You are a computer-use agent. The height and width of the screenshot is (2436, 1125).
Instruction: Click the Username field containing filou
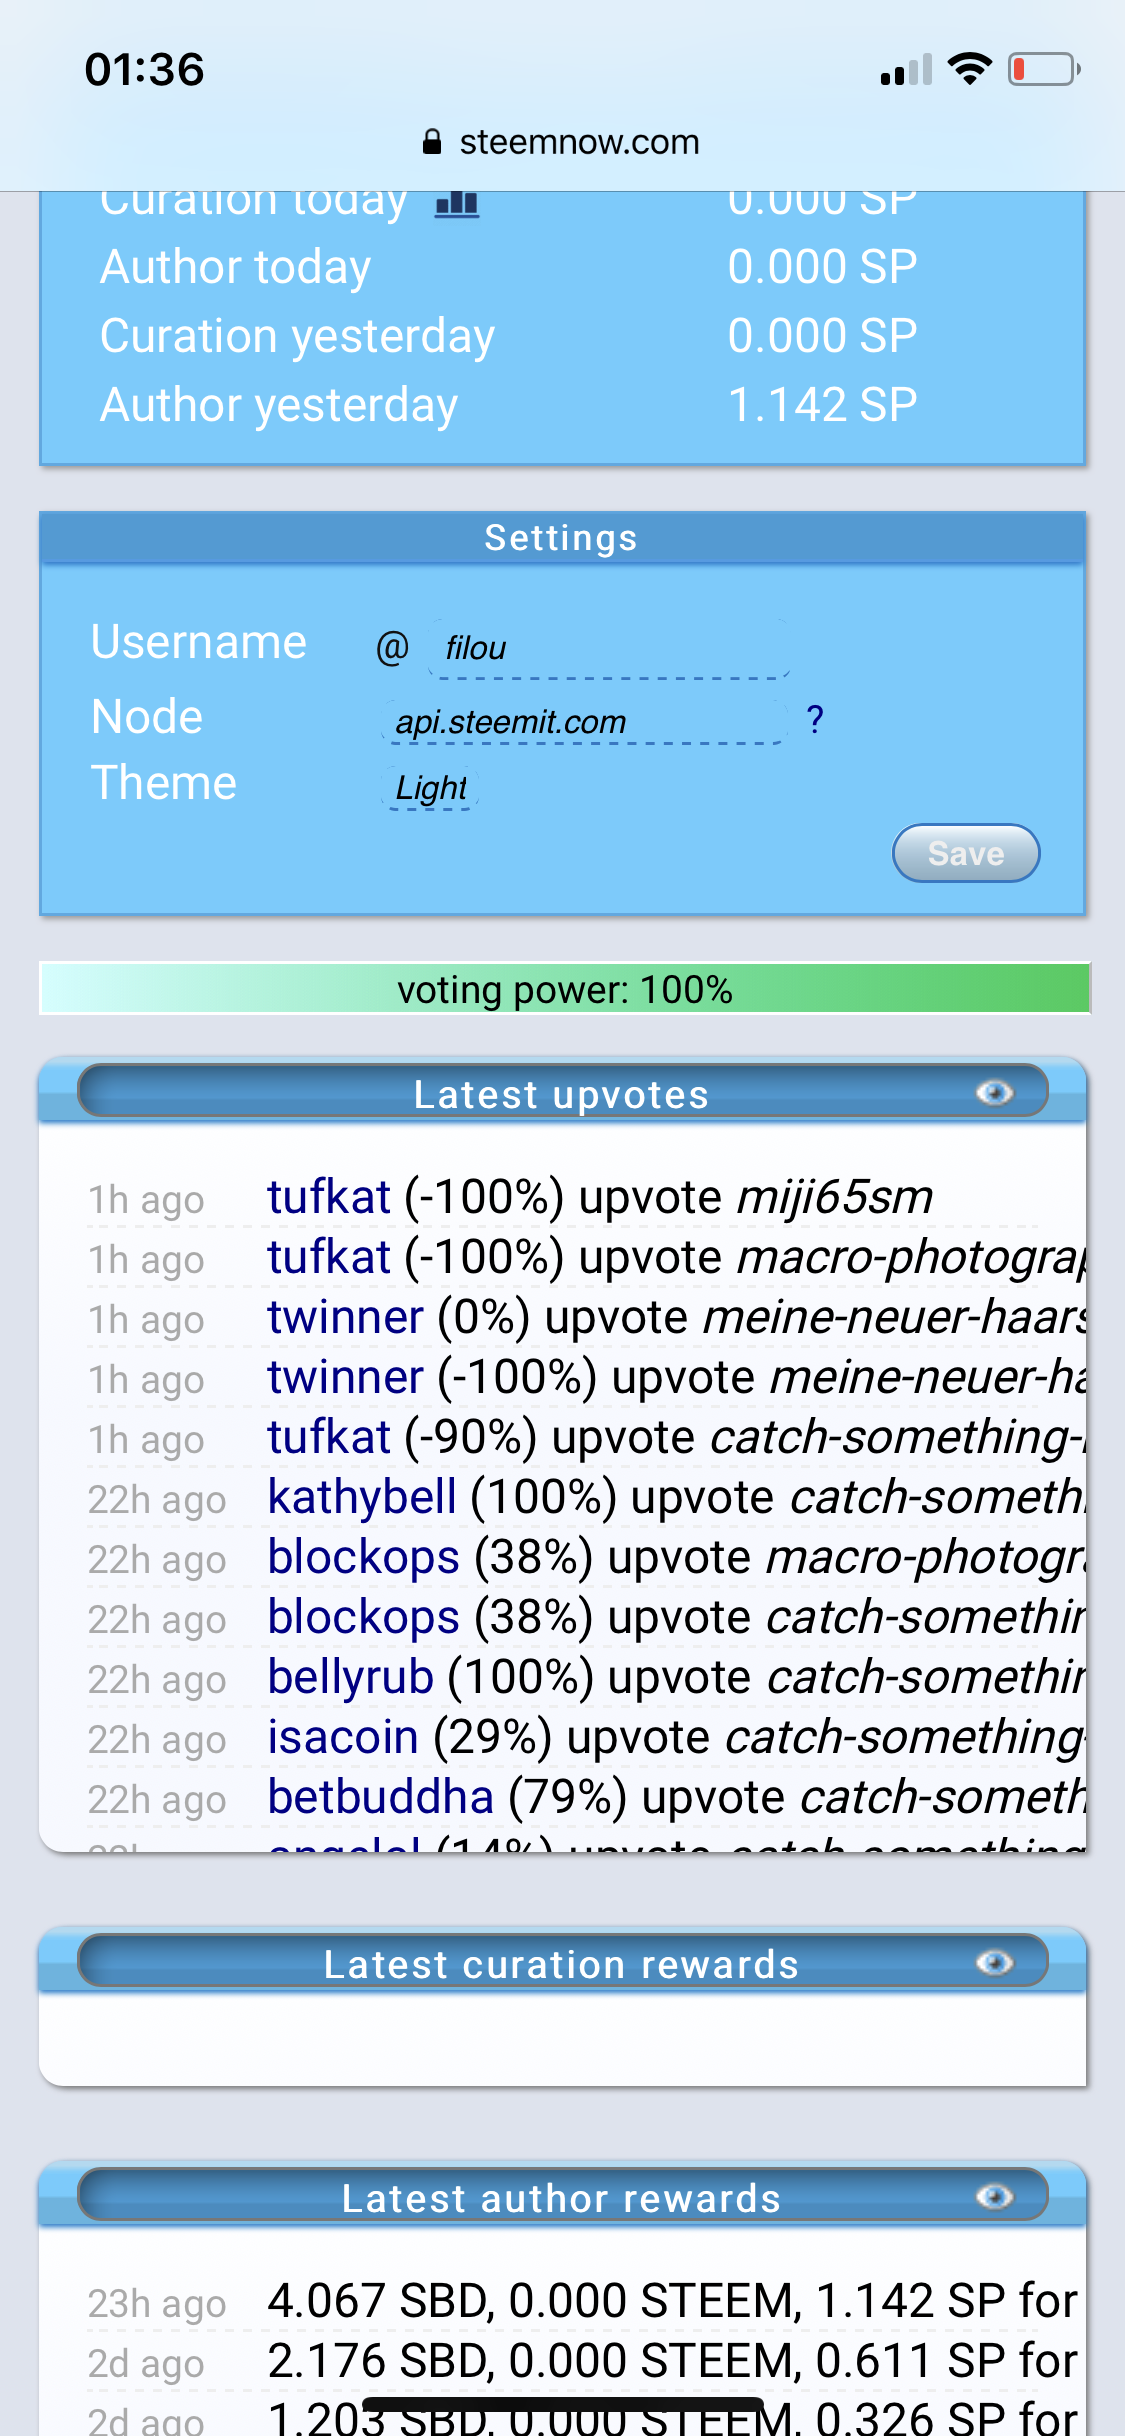[609, 648]
